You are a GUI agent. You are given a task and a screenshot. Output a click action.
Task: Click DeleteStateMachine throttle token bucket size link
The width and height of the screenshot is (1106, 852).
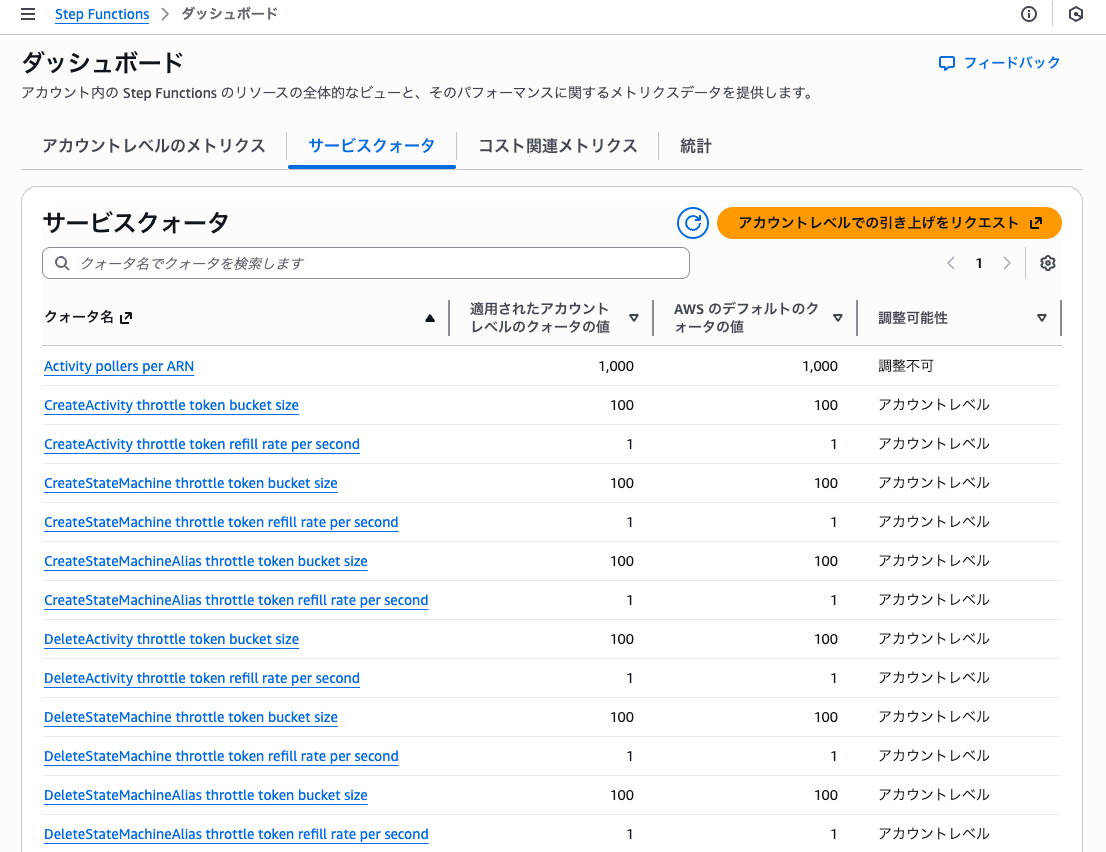click(190, 717)
